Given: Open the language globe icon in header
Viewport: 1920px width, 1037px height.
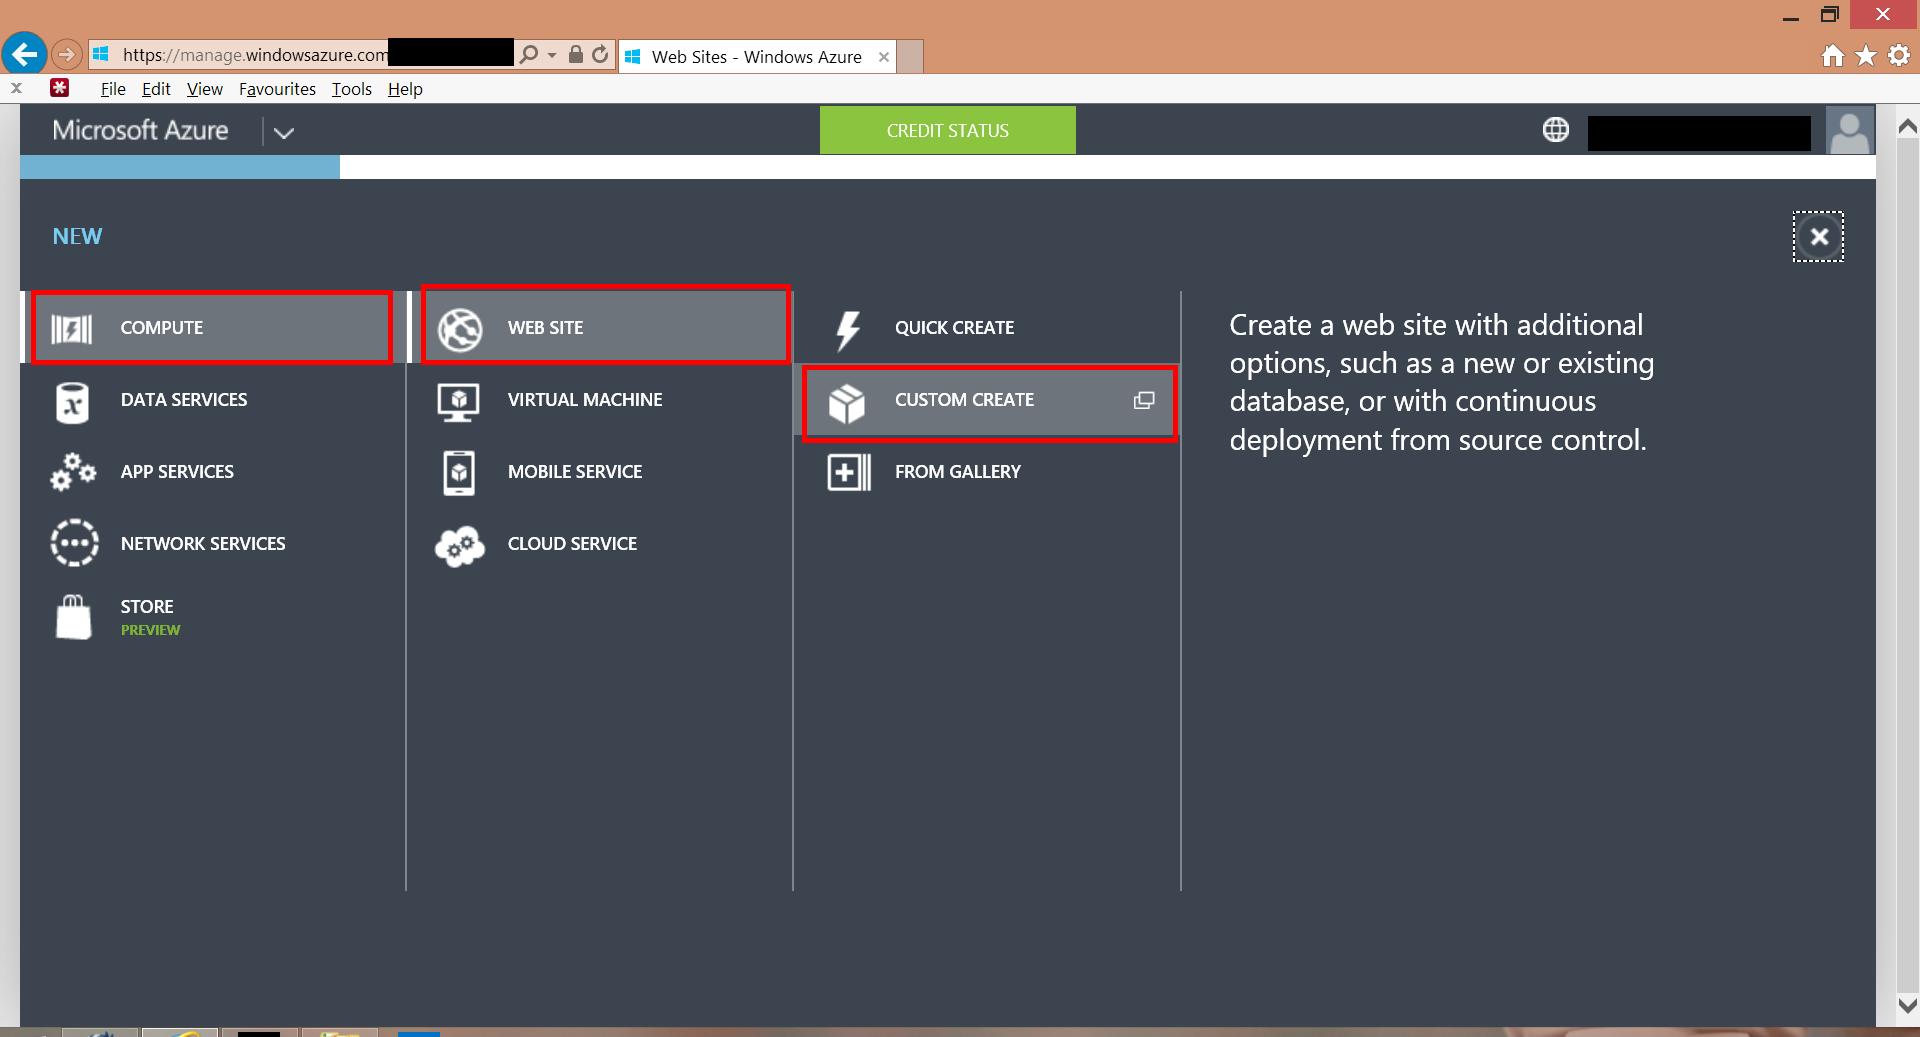Looking at the screenshot, I should click(x=1556, y=130).
